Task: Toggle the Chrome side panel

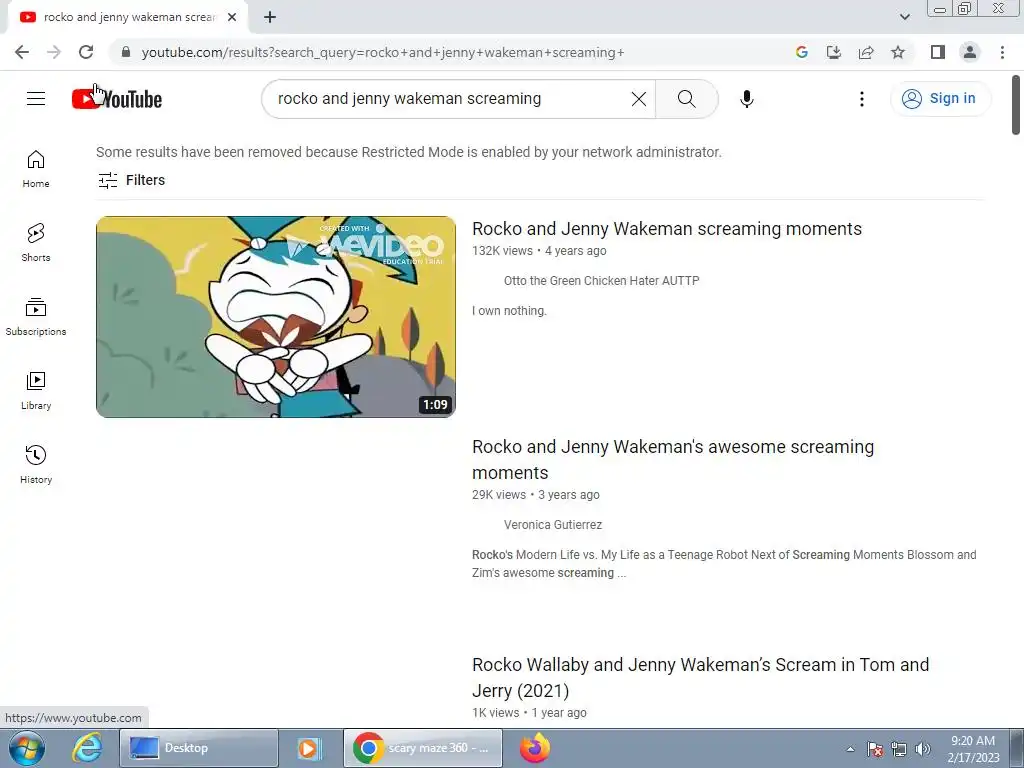Action: click(x=938, y=52)
